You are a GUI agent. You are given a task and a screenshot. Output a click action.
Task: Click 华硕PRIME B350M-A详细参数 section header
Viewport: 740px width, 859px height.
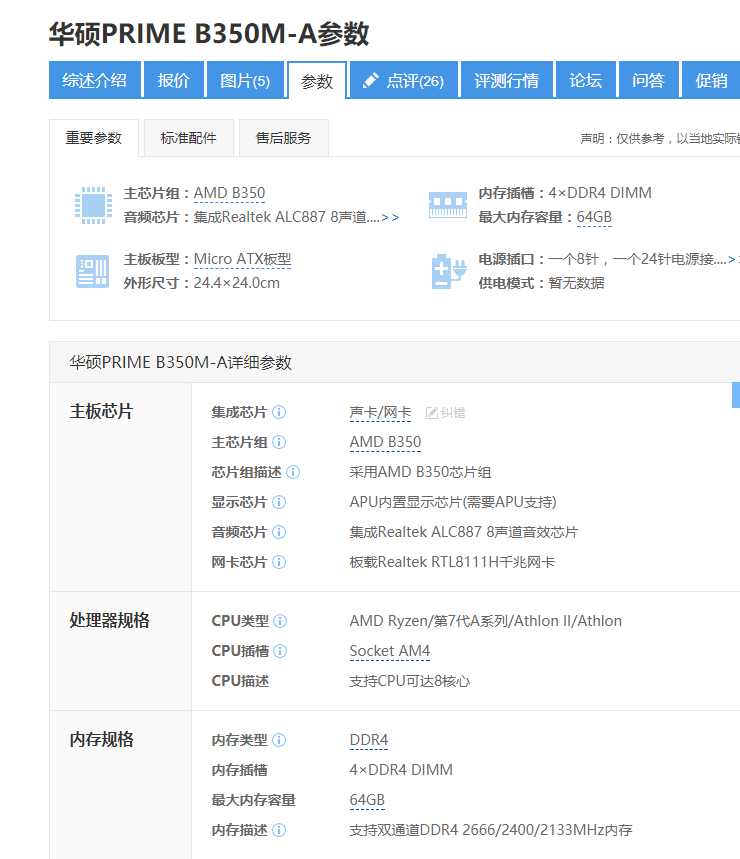point(180,363)
